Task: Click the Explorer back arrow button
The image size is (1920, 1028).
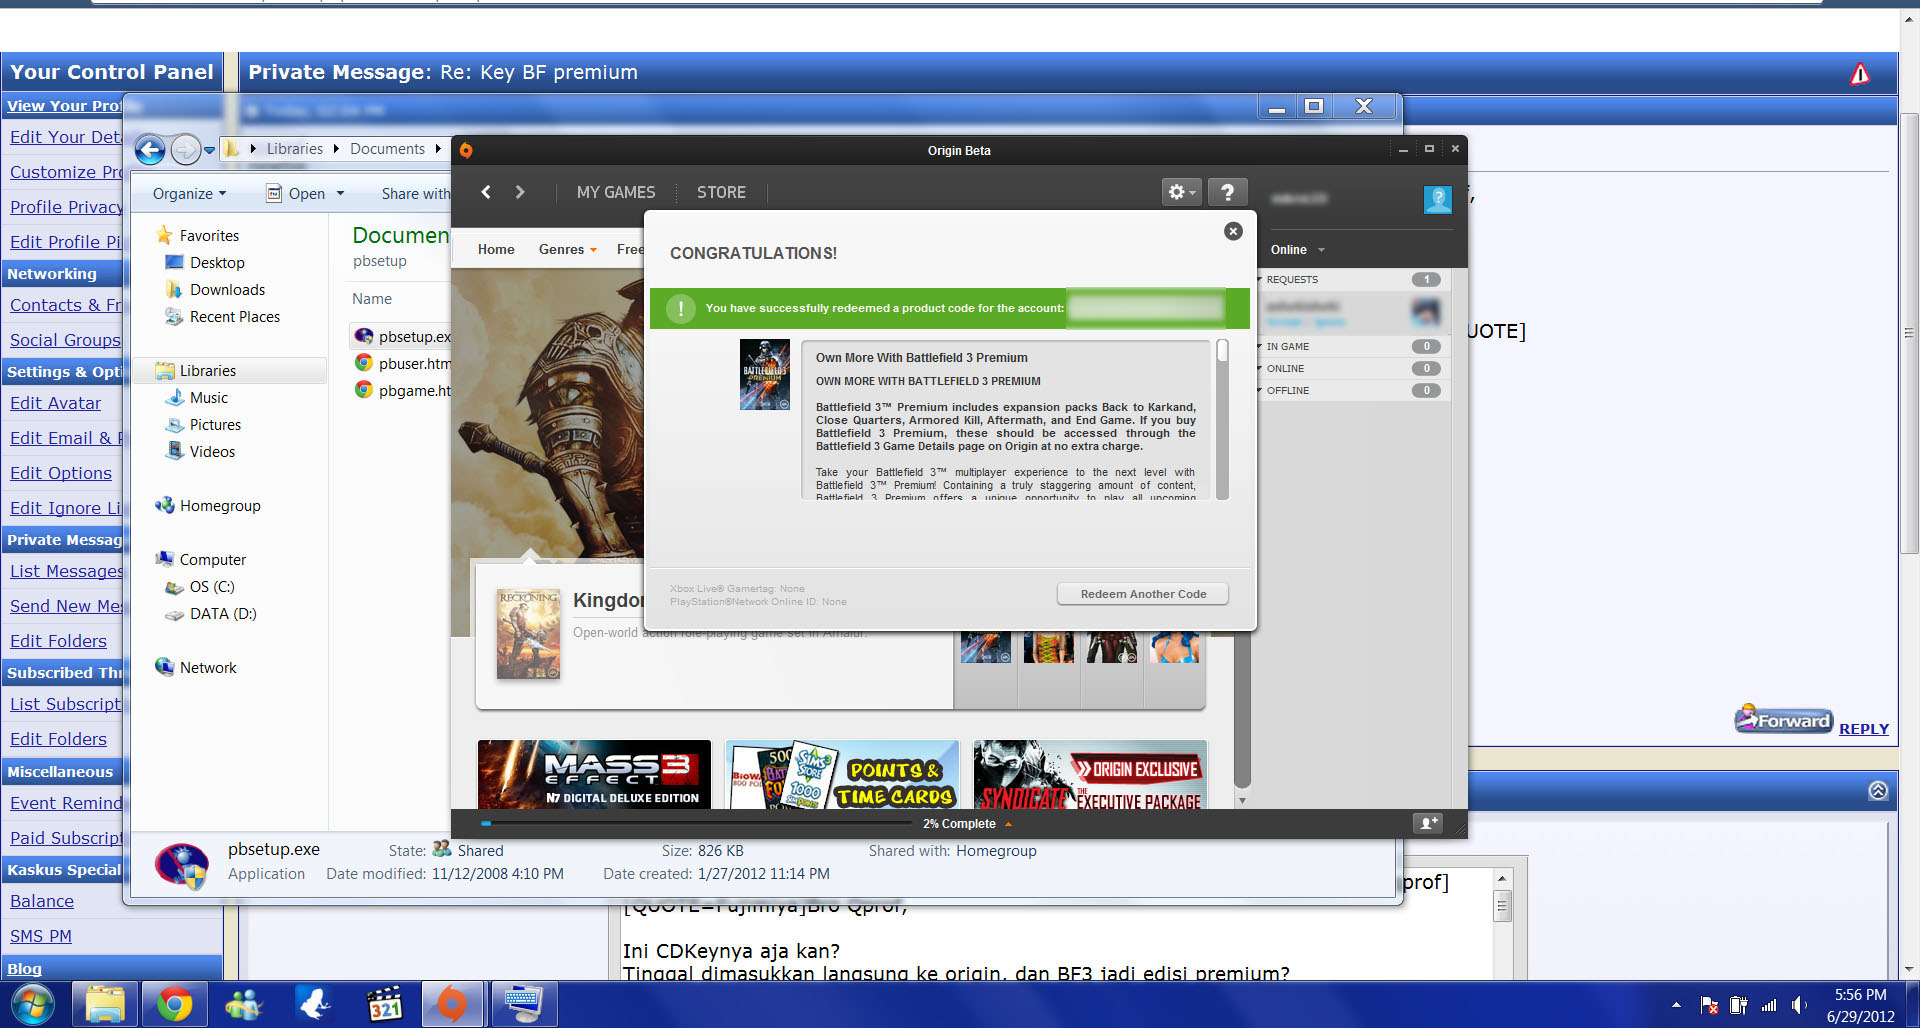Action: click(150, 150)
